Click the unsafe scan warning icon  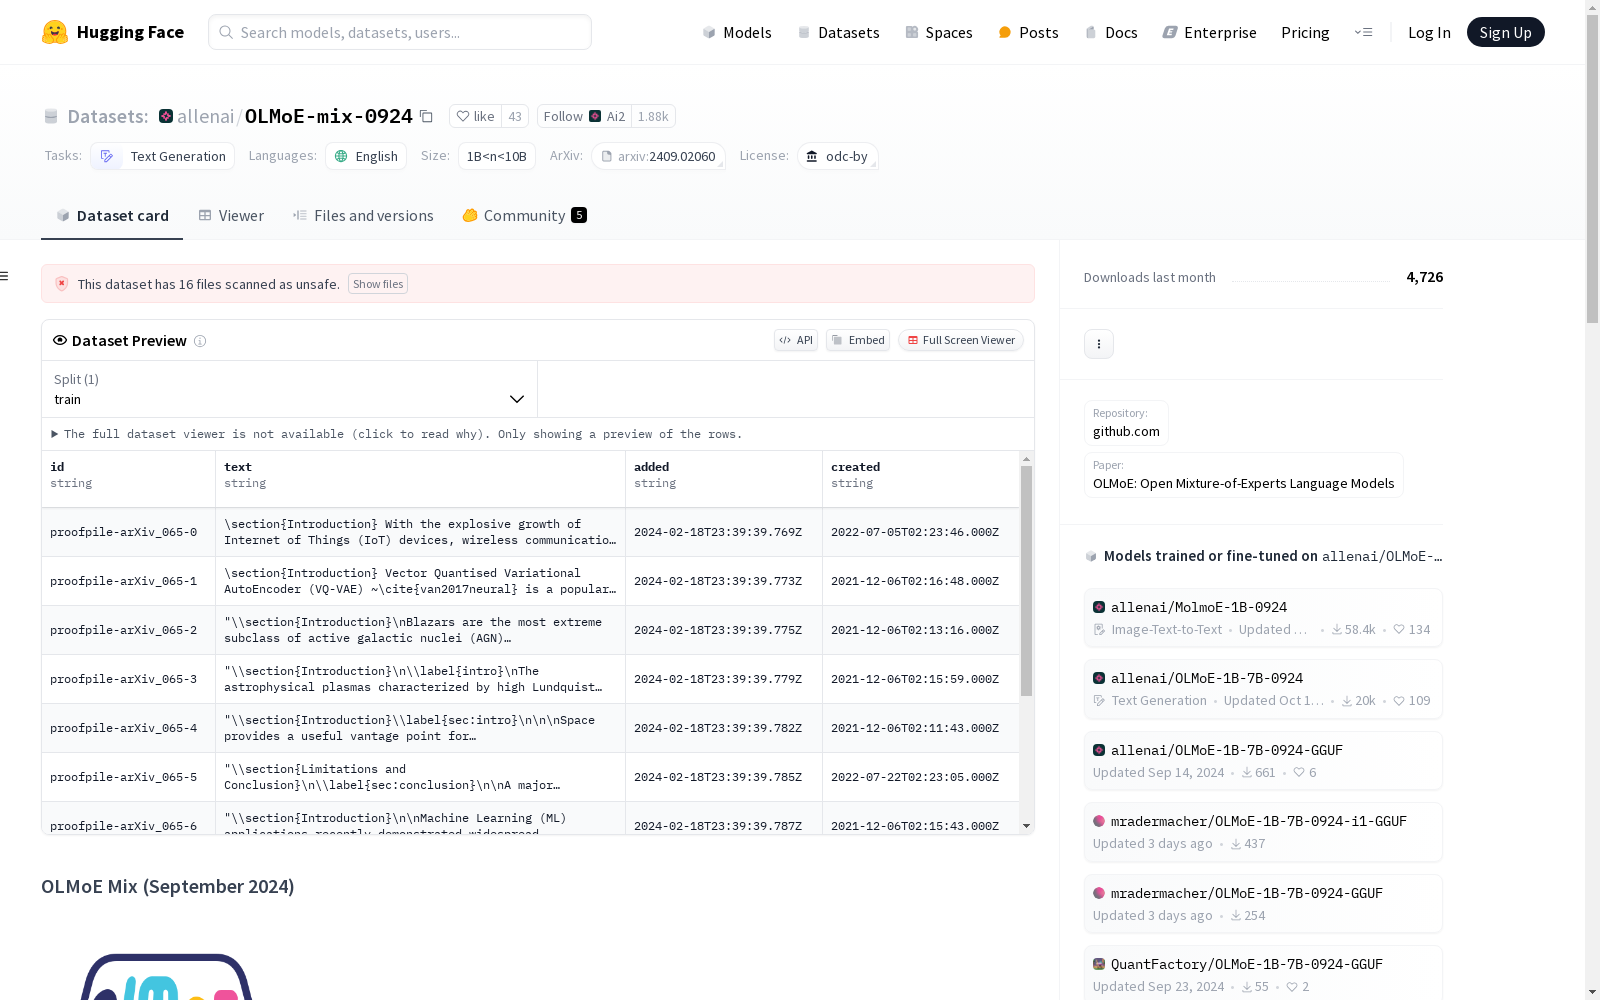pos(62,284)
